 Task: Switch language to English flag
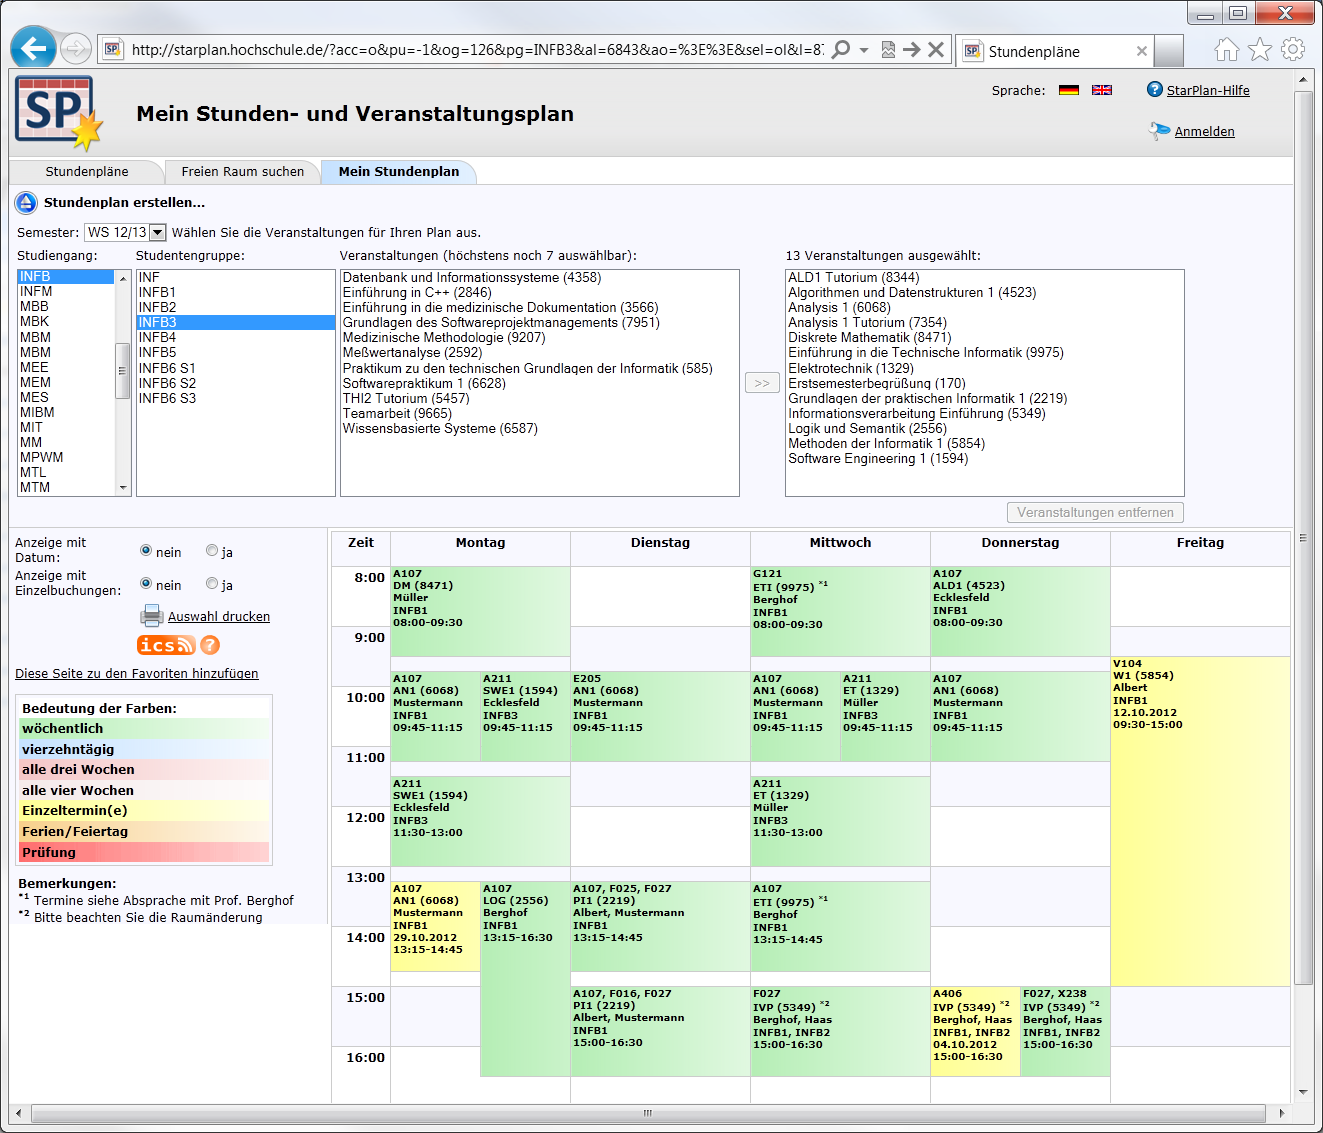pyautogui.click(x=1102, y=90)
